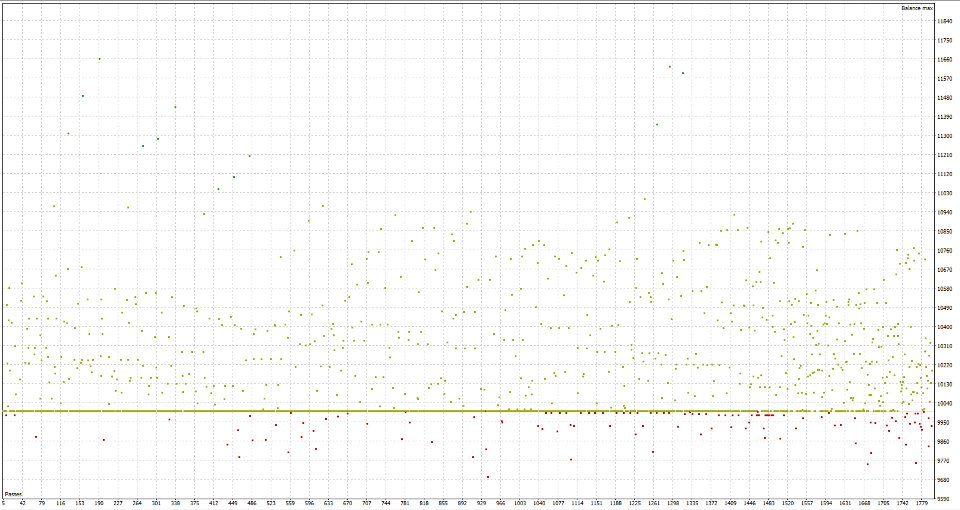
Task: Click the 11210 balance axis label
Action: (x=944, y=155)
